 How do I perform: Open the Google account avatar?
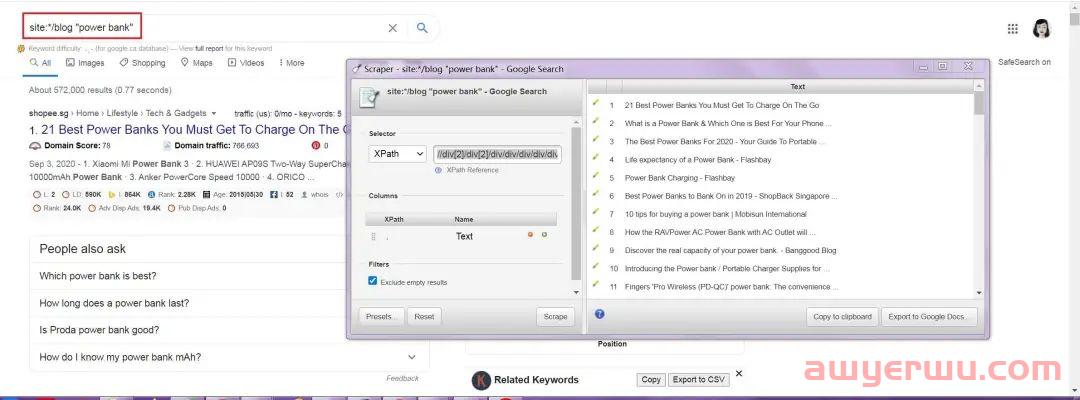click(1042, 28)
